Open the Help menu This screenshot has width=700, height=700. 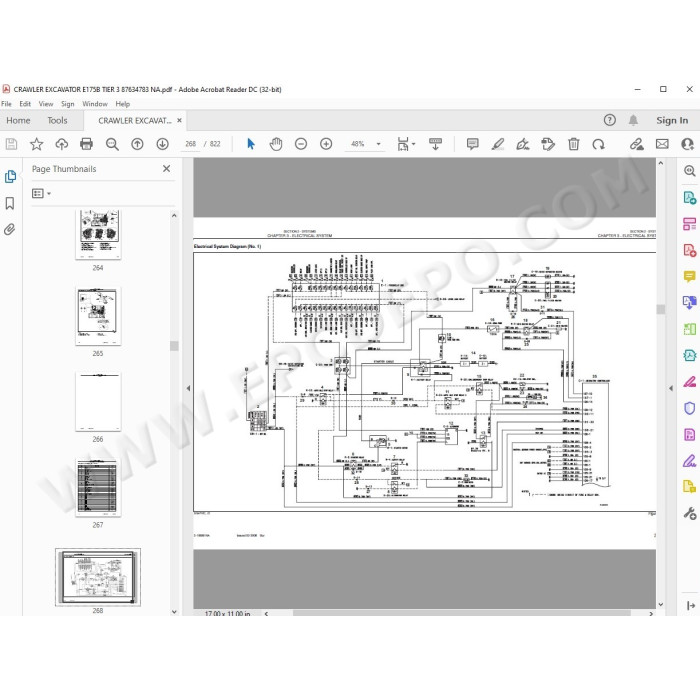pos(122,104)
